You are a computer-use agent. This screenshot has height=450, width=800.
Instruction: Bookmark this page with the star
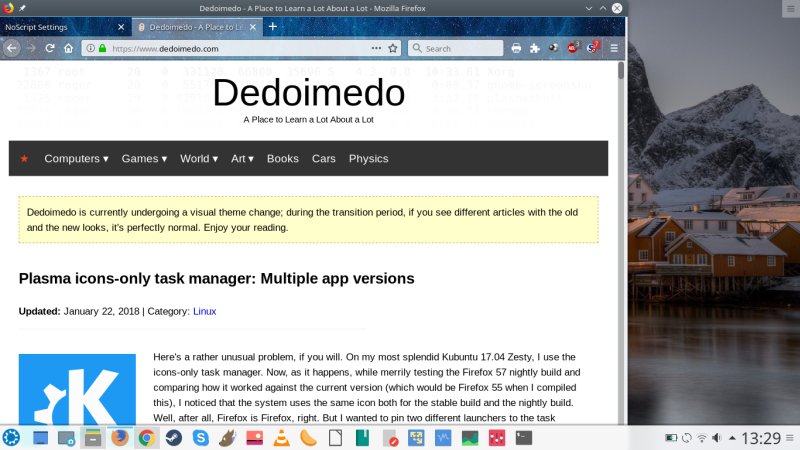393,48
